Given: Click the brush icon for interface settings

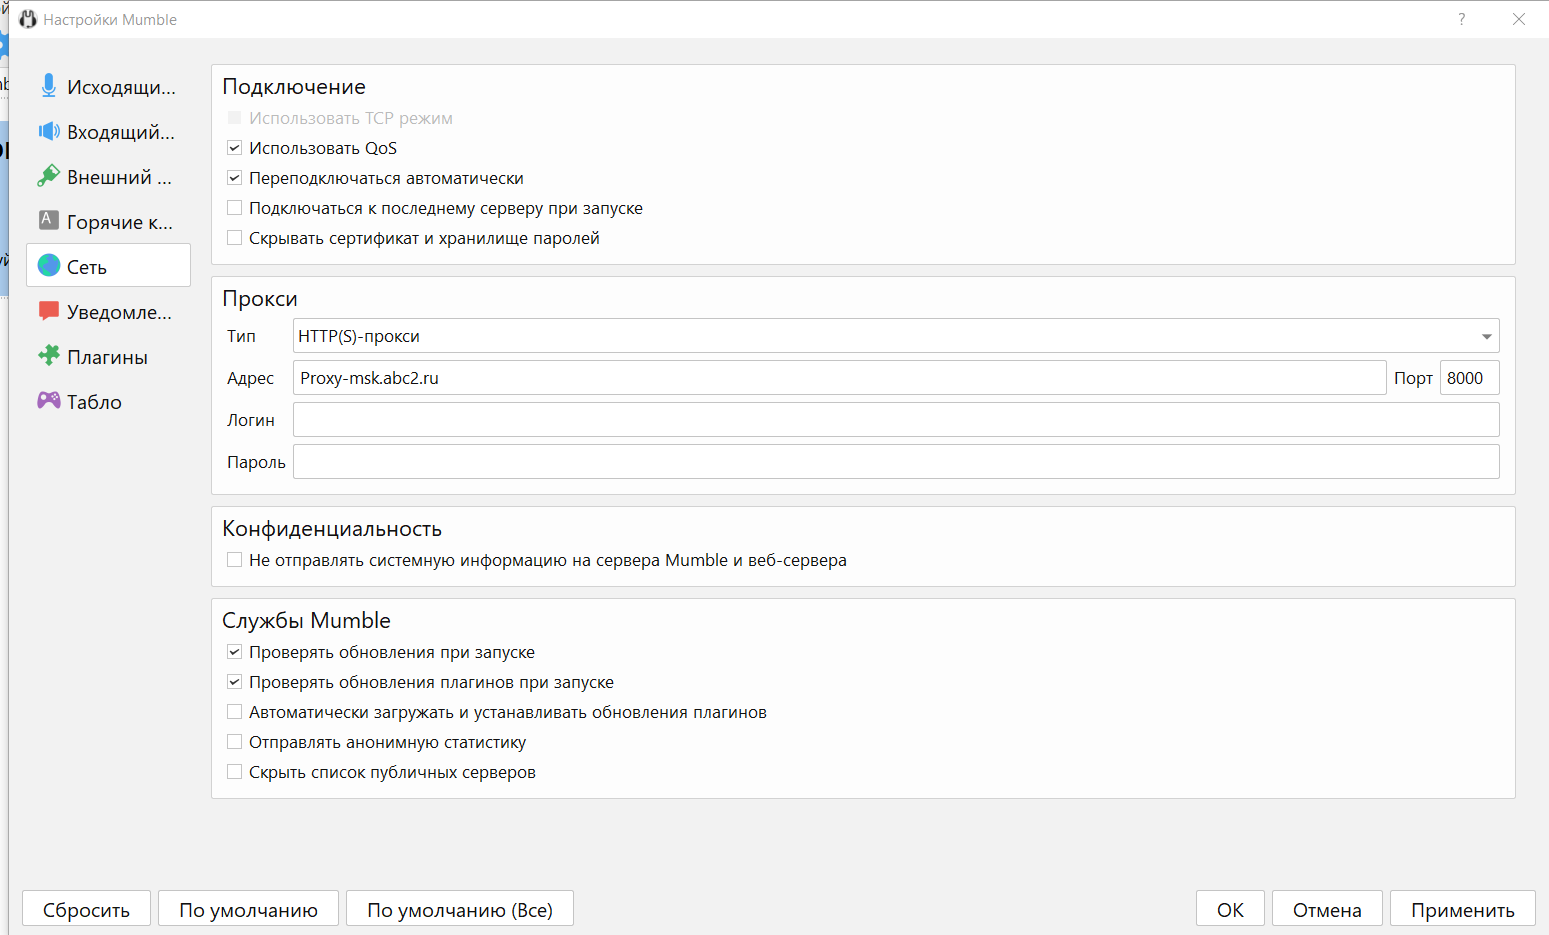Looking at the screenshot, I should pyautogui.click(x=48, y=176).
